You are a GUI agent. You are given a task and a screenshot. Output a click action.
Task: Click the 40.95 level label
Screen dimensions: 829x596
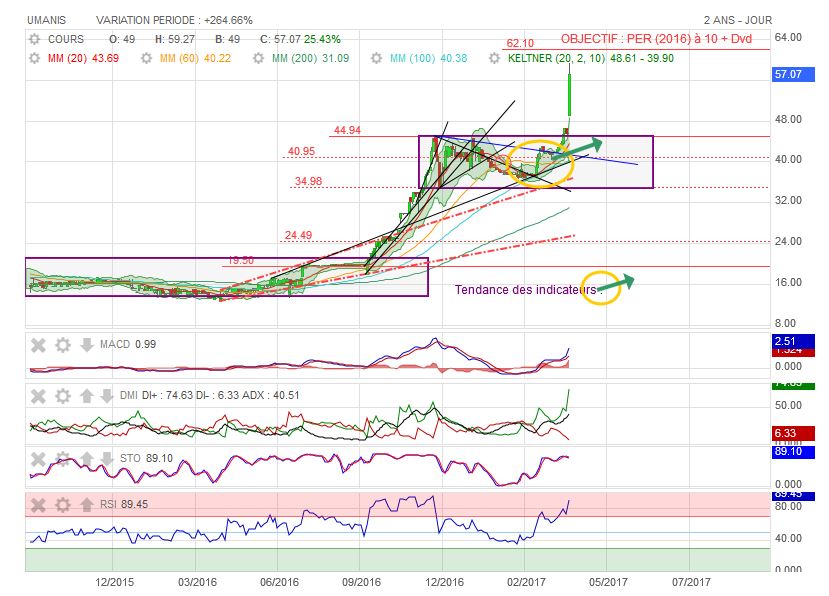[x=301, y=151]
